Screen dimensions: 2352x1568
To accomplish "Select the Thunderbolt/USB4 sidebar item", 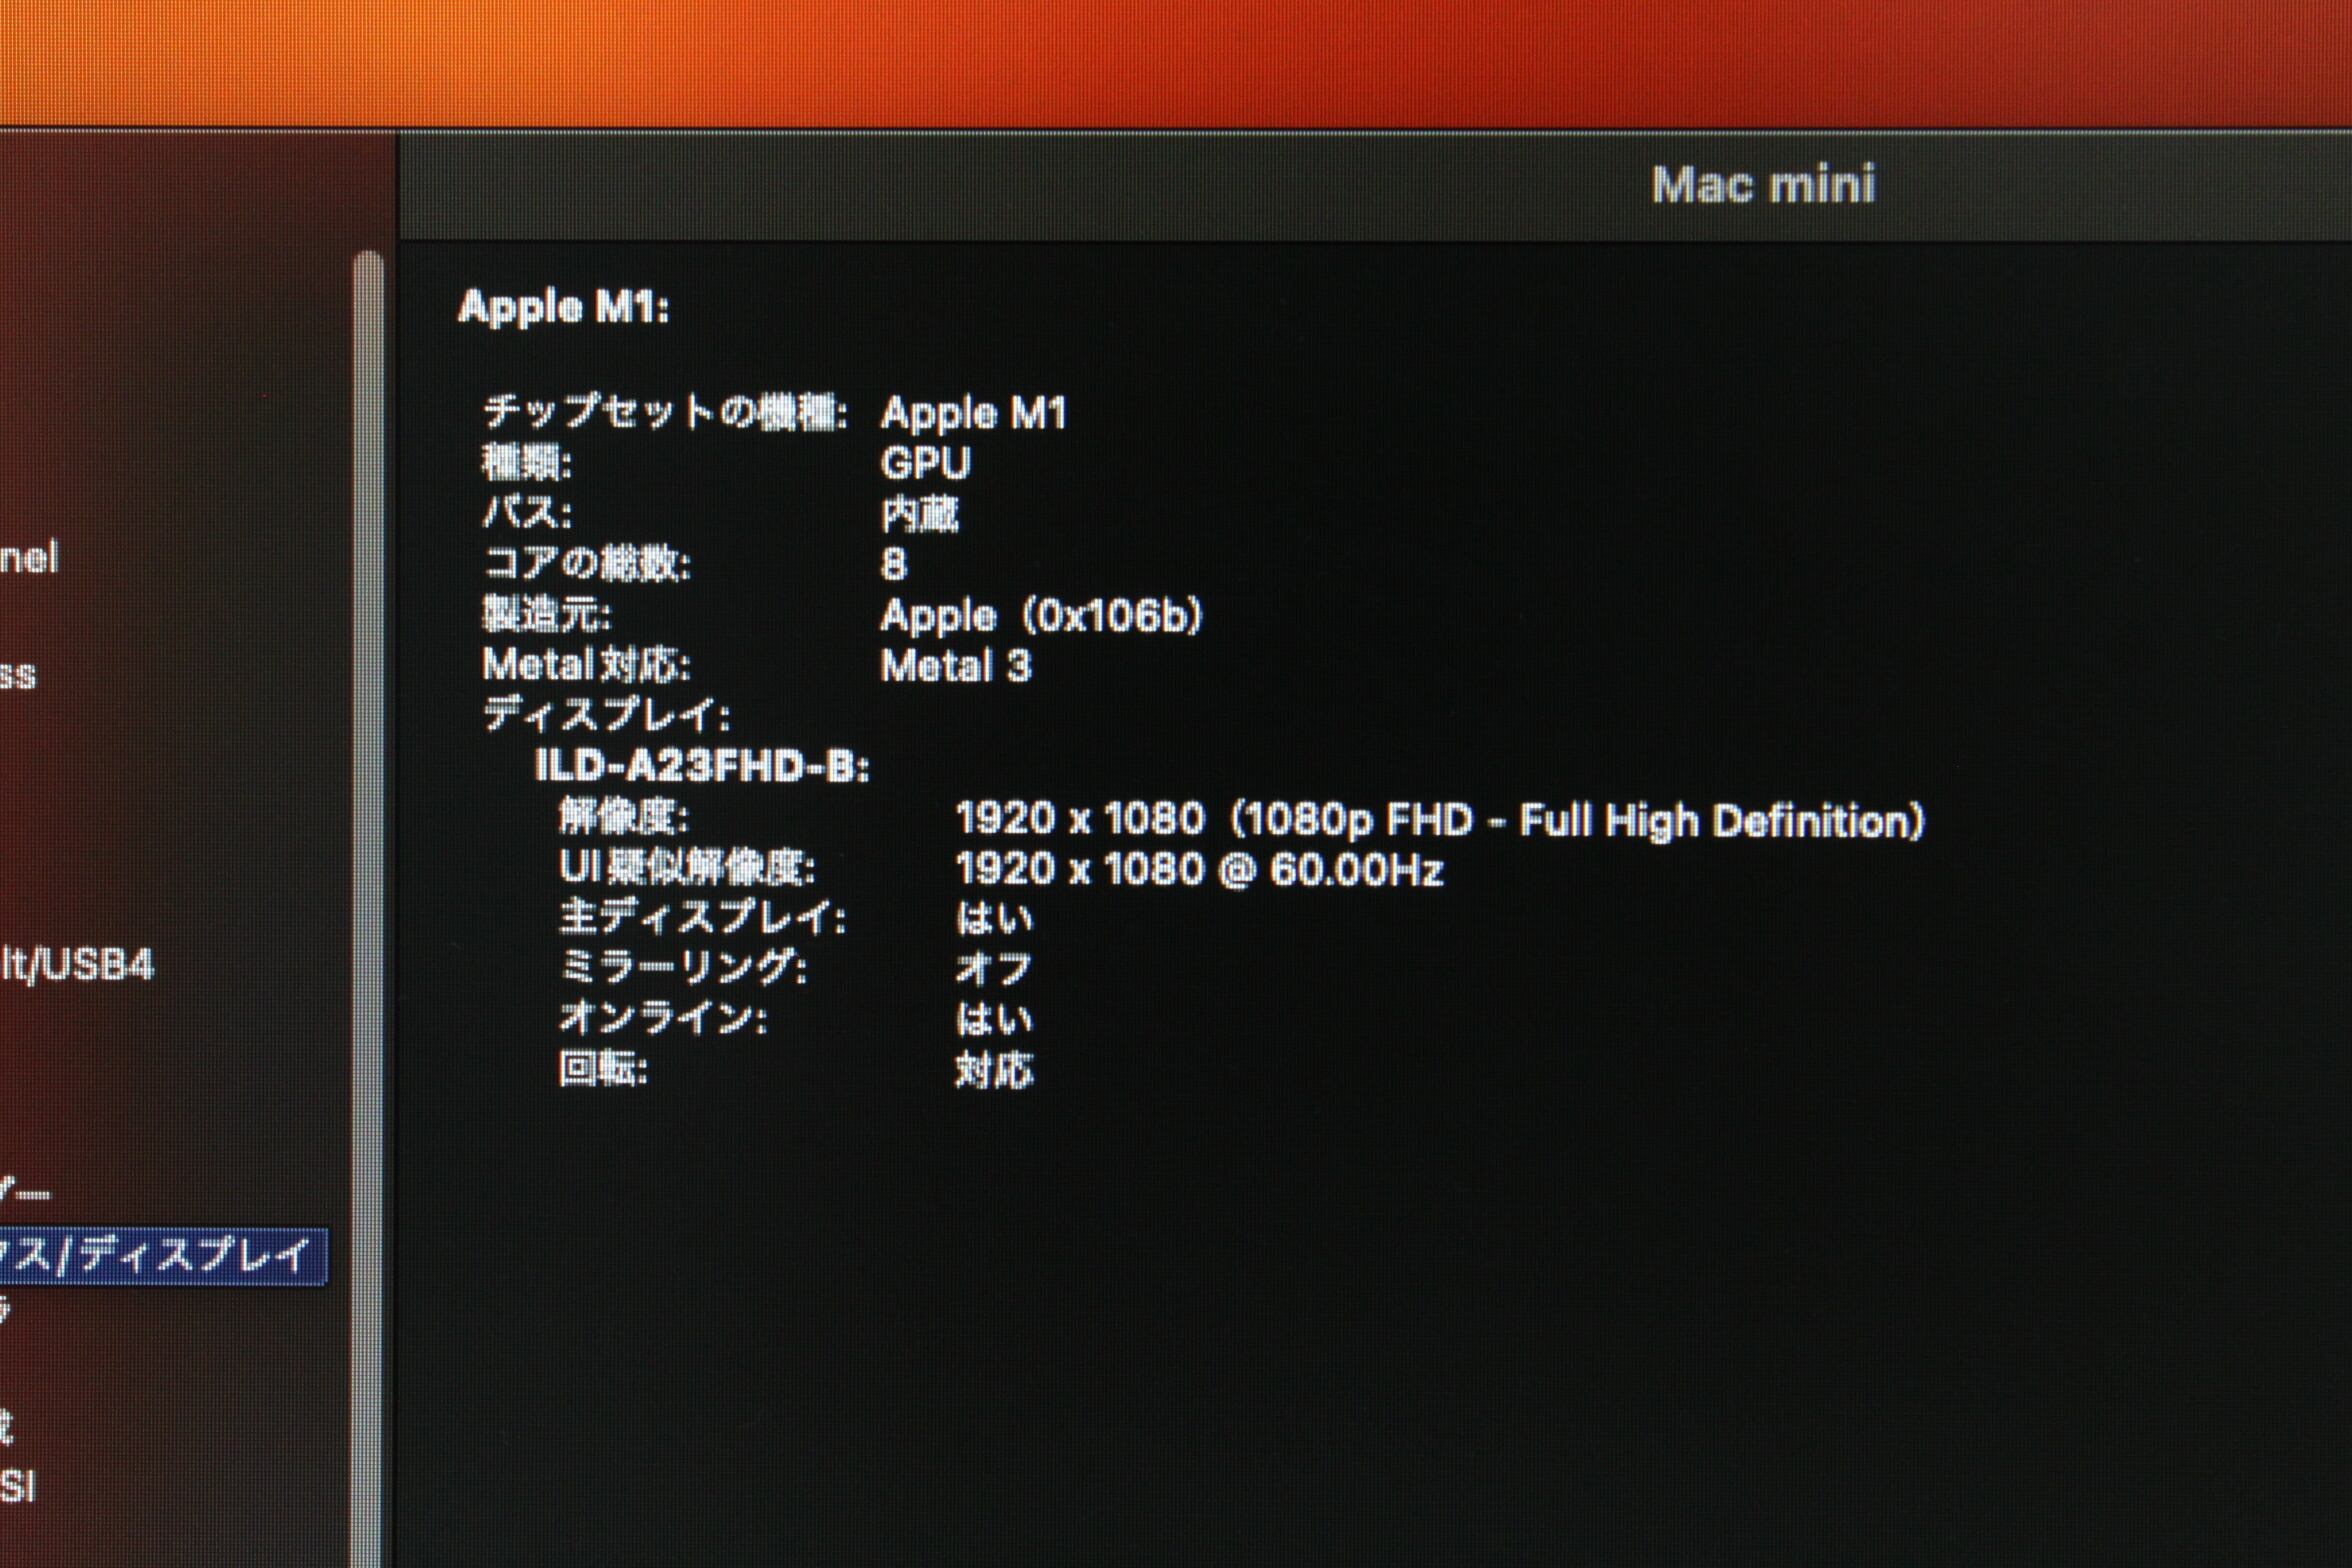I will (78, 966).
